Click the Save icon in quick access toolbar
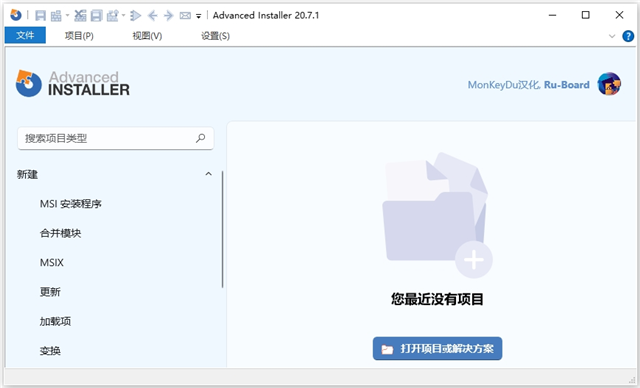The image size is (640, 388). 40,16
